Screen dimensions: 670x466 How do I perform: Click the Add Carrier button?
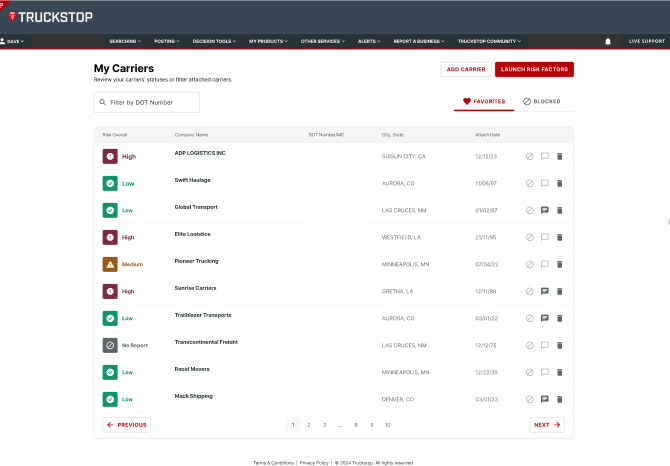pos(466,69)
